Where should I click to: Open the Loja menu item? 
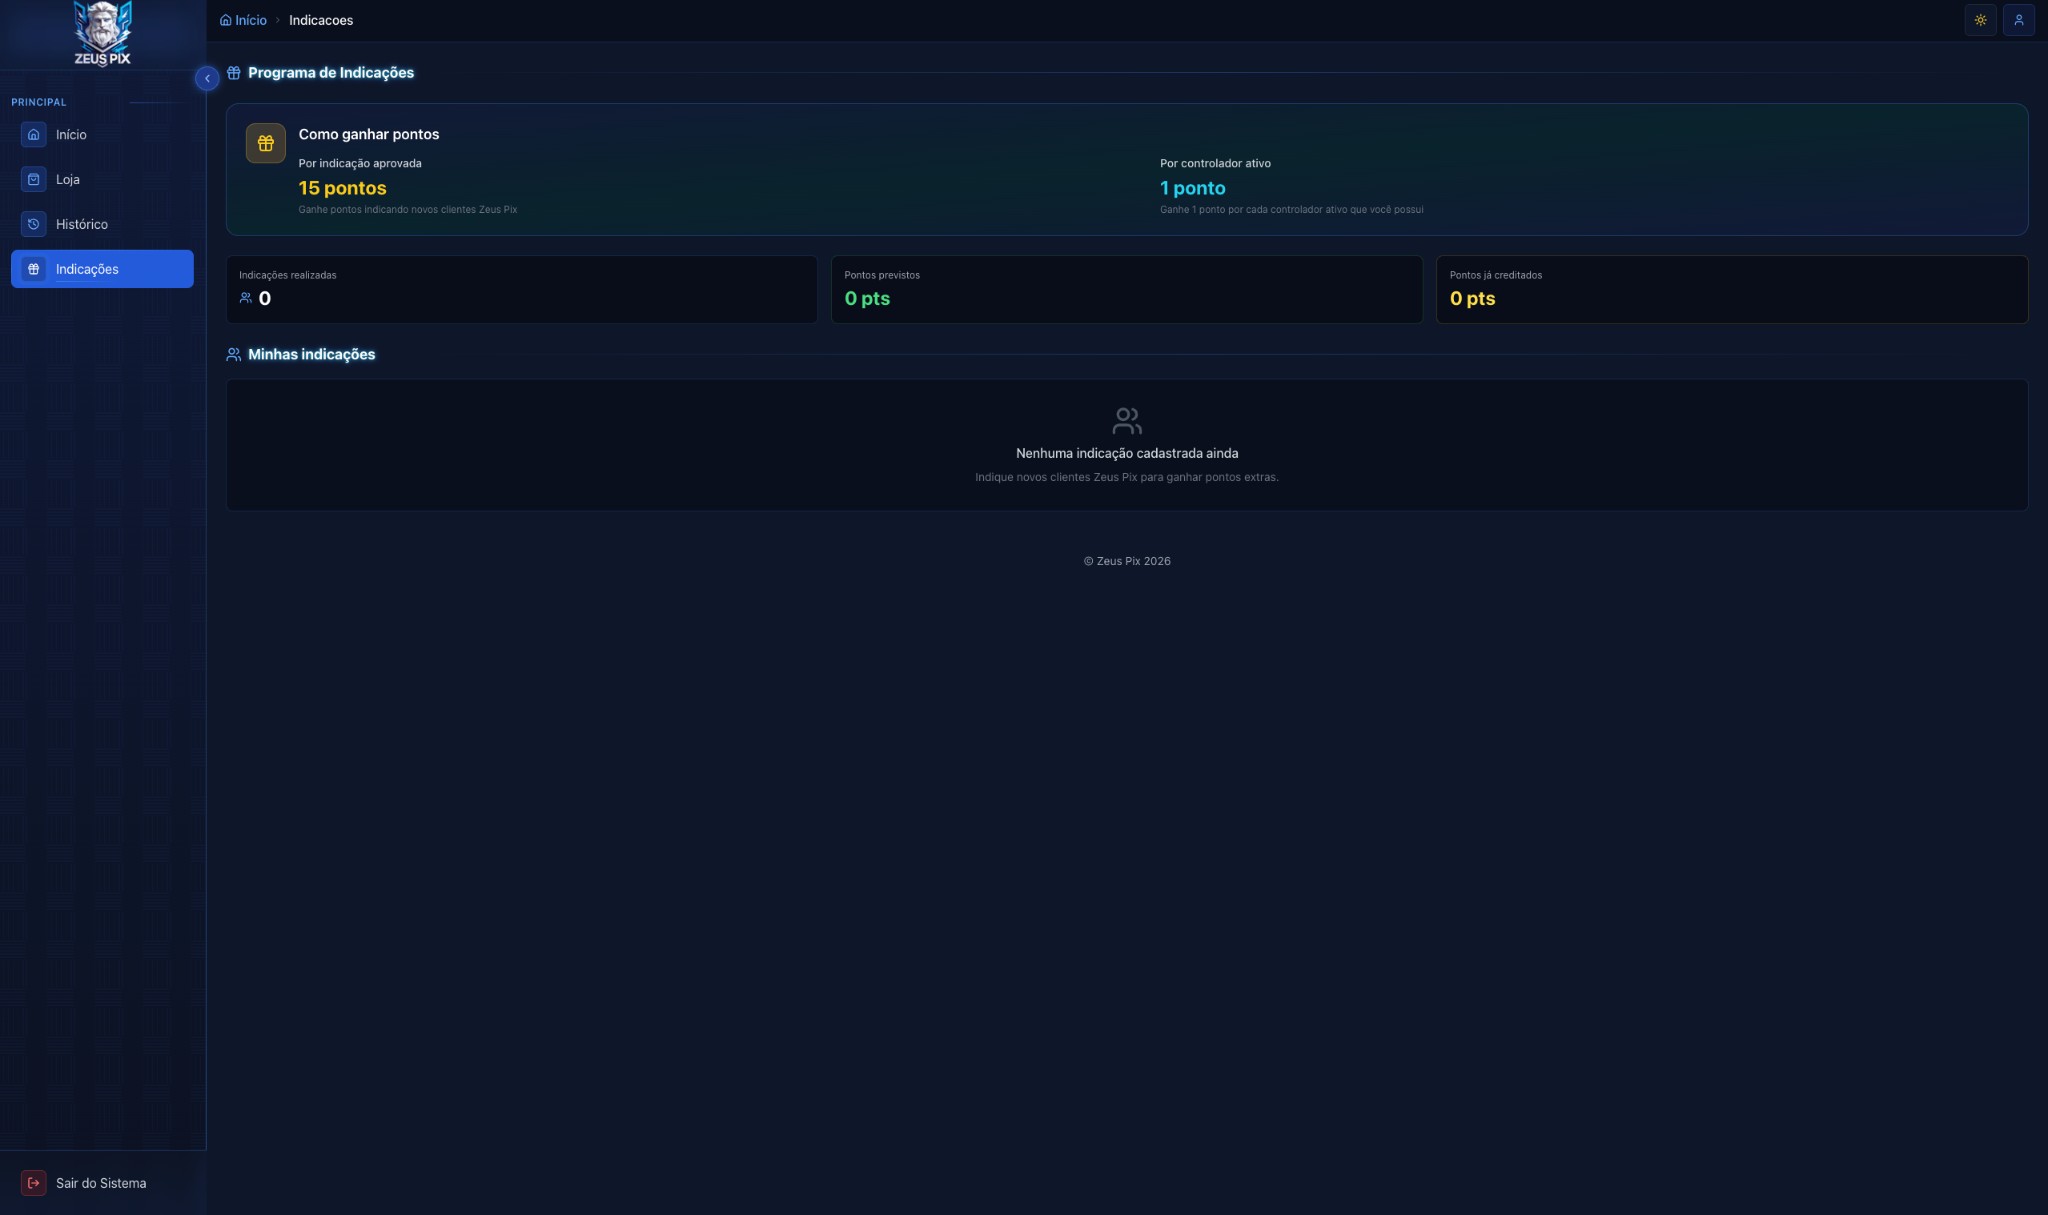(68, 179)
